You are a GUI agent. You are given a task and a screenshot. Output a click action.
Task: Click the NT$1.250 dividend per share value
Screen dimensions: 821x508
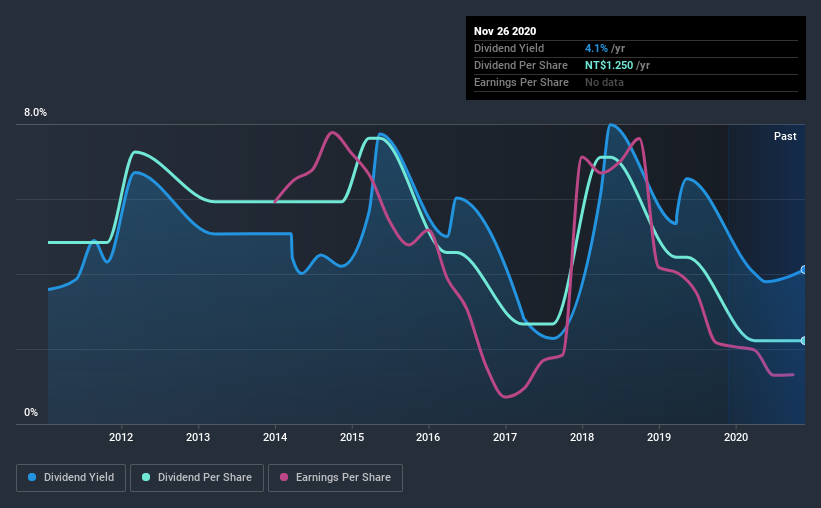pos(609,65)
